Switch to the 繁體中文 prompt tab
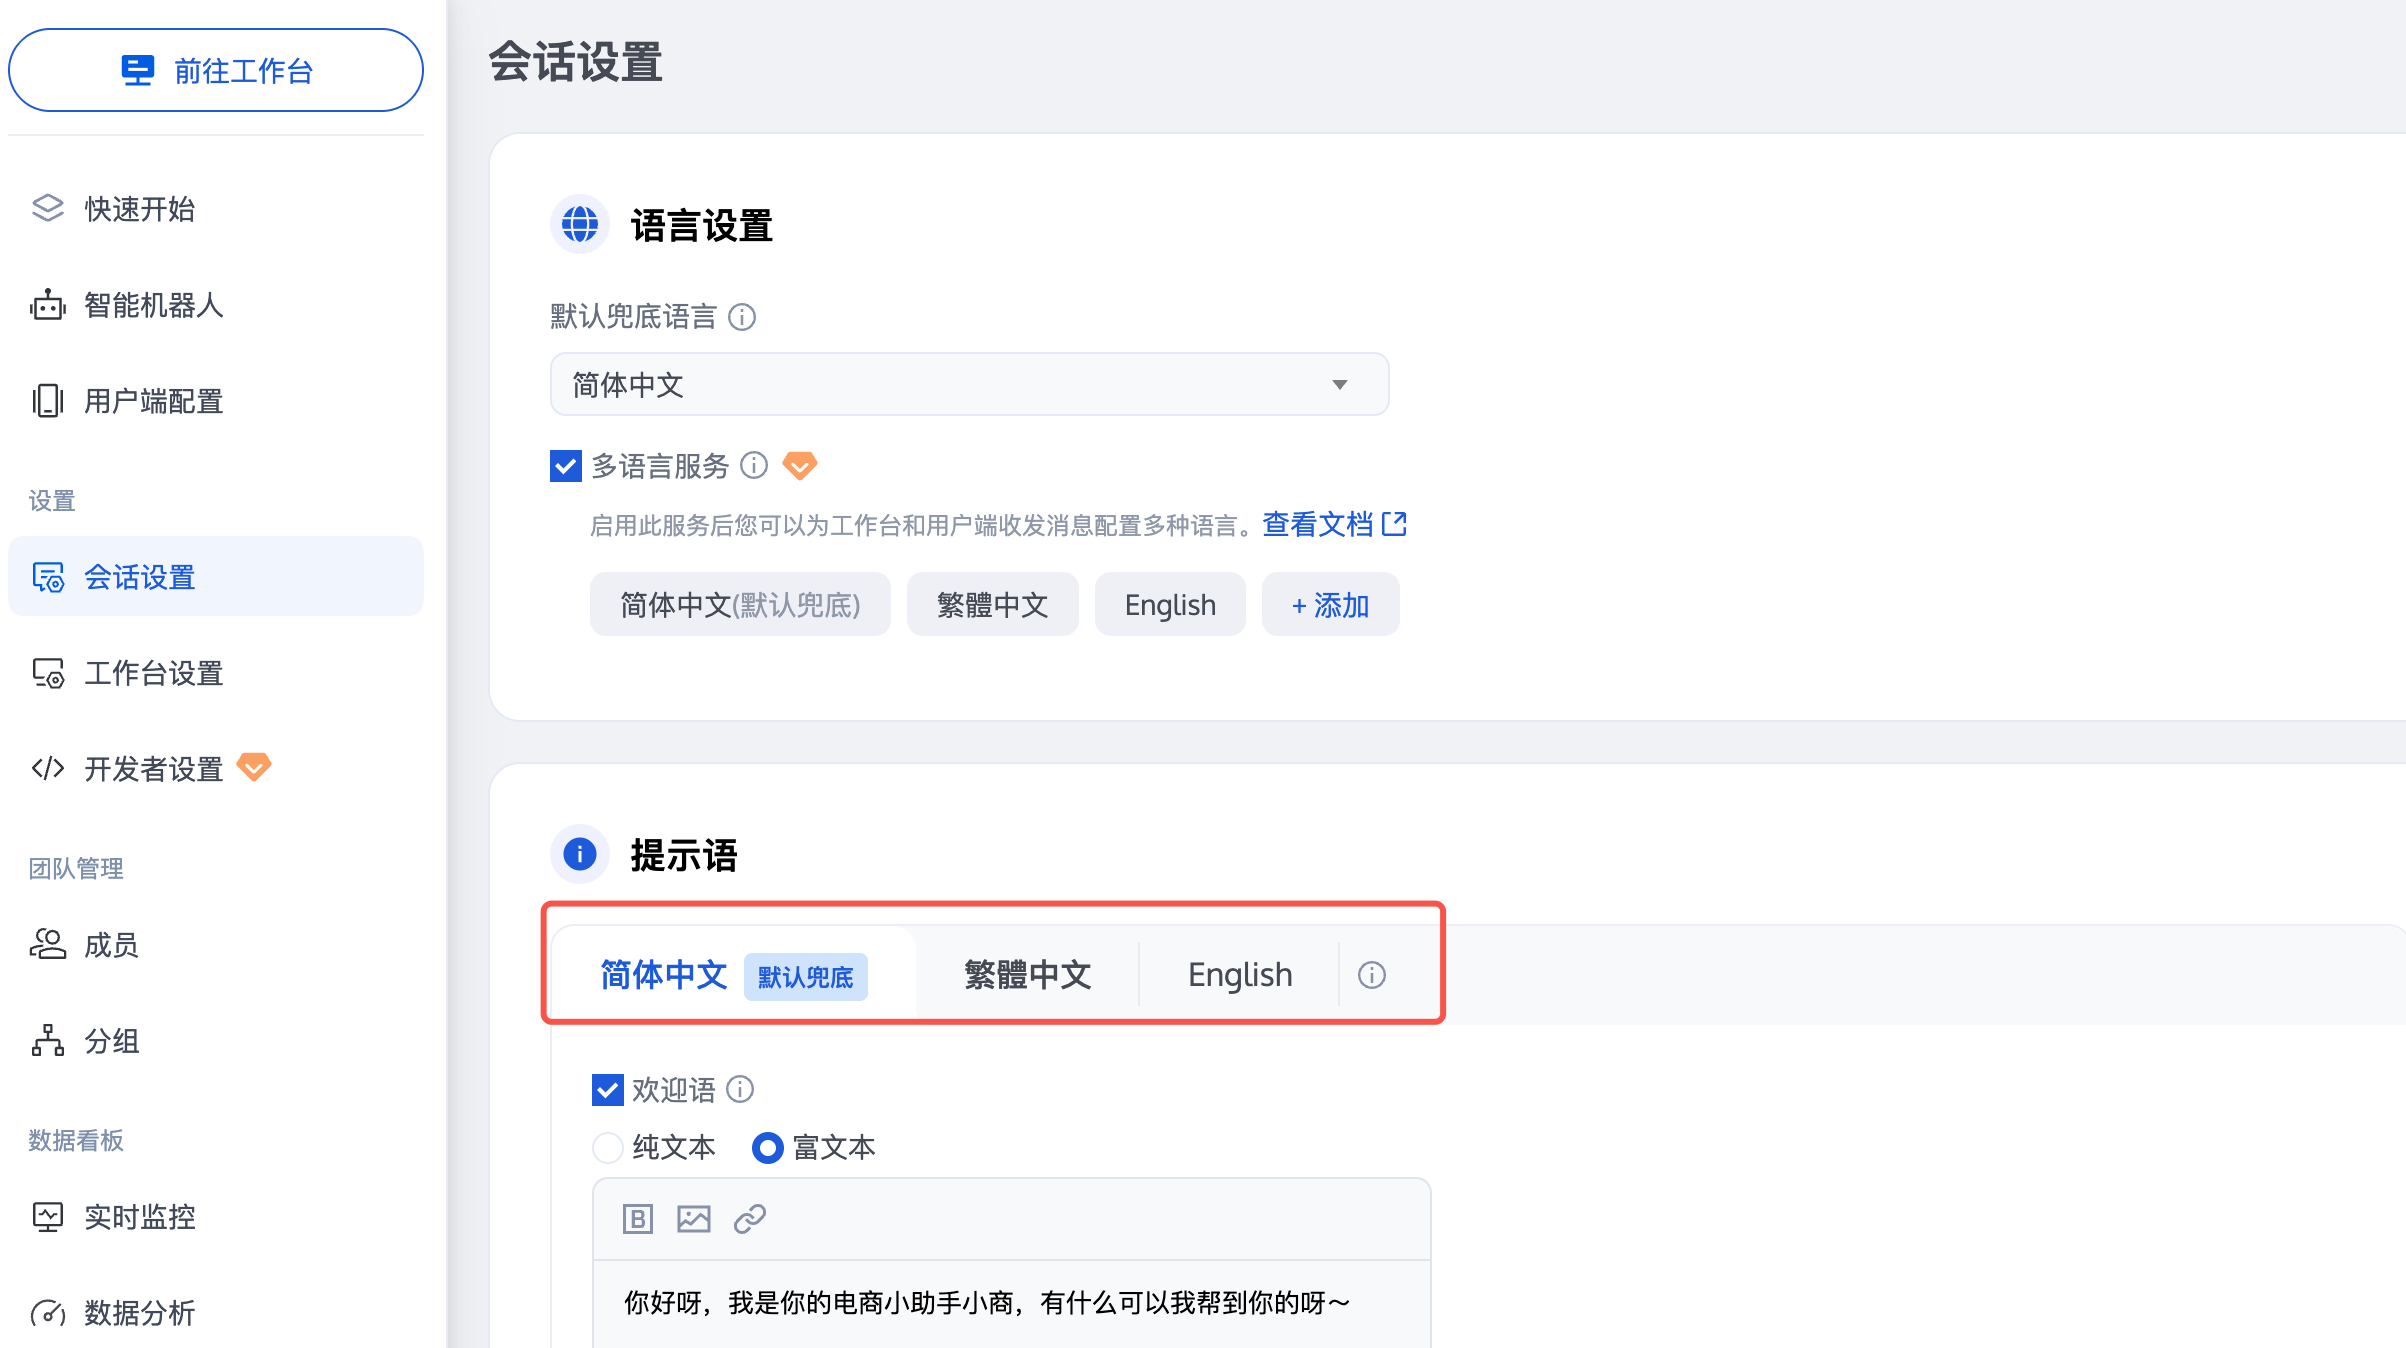This screenshot has width=2406, height=1348. tap(1027, 975)
